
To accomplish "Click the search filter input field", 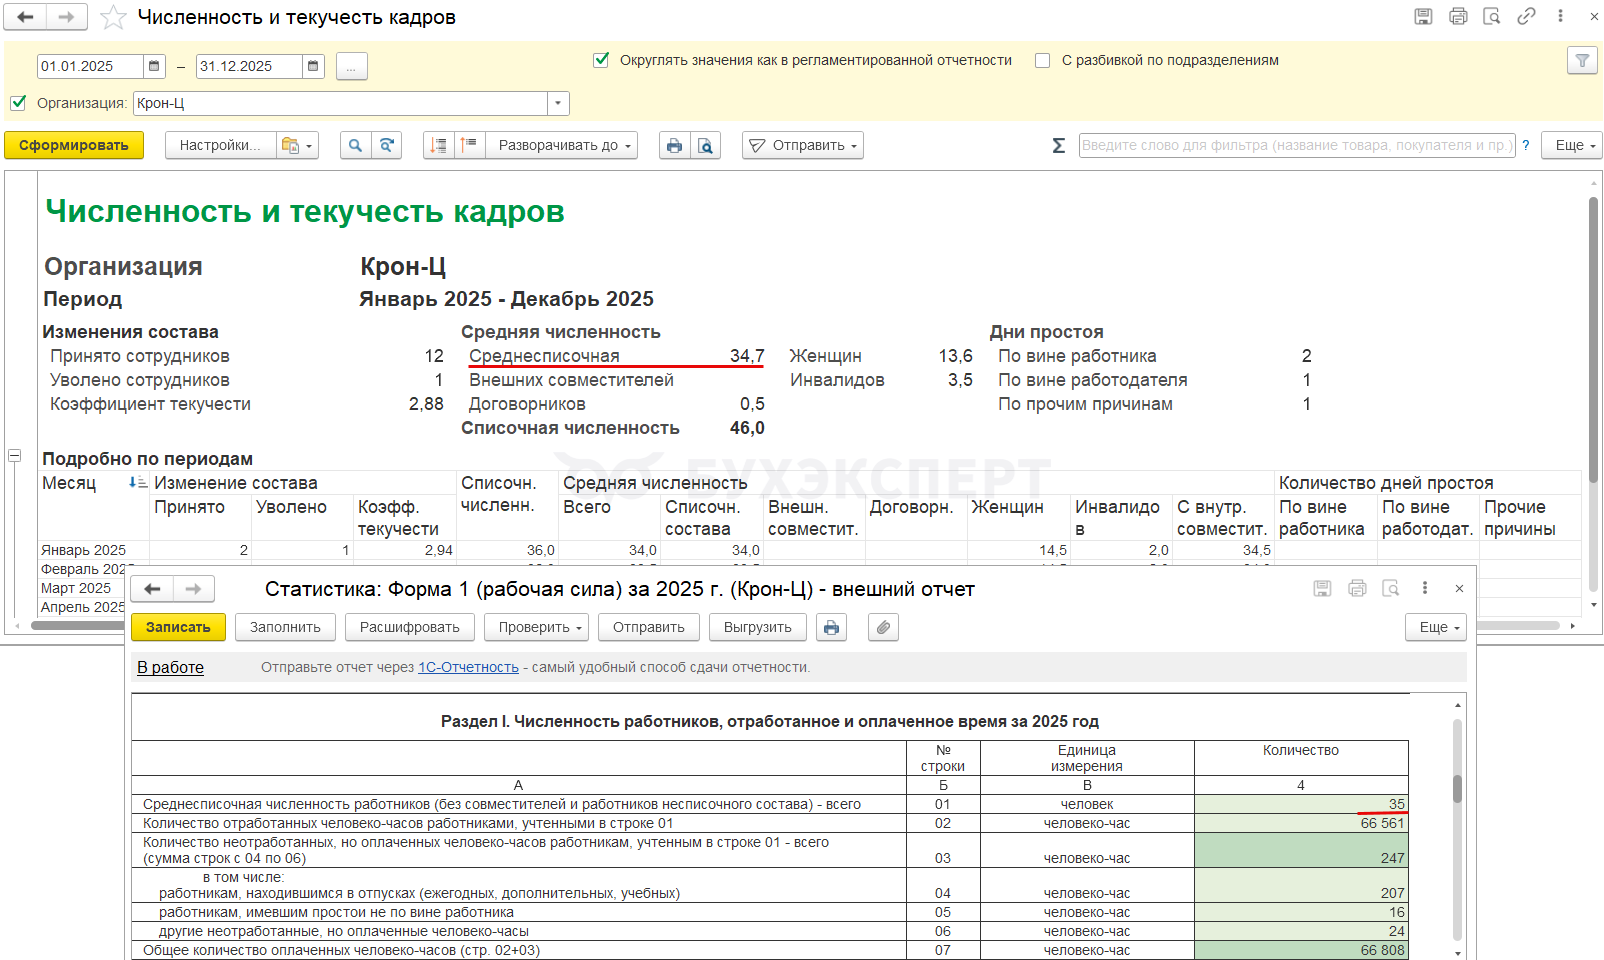I will 1295,146.
